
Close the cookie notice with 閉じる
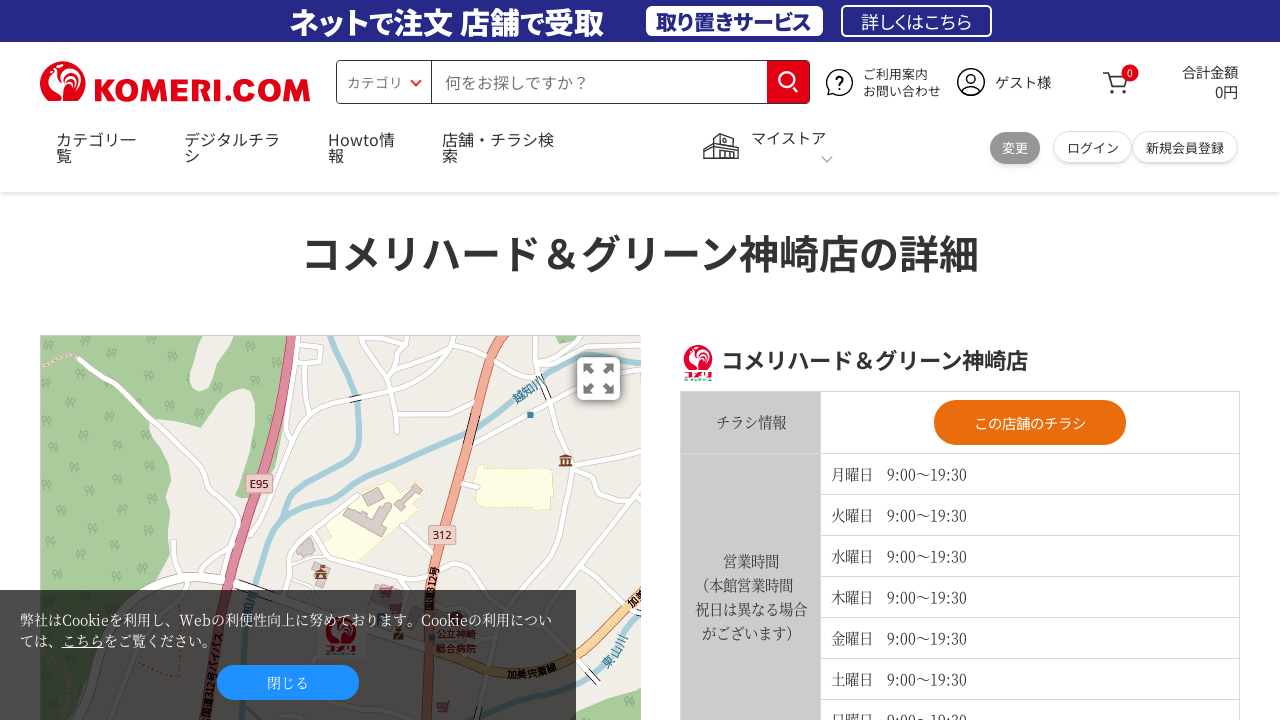pyautogui.click(x=288, y=683)
